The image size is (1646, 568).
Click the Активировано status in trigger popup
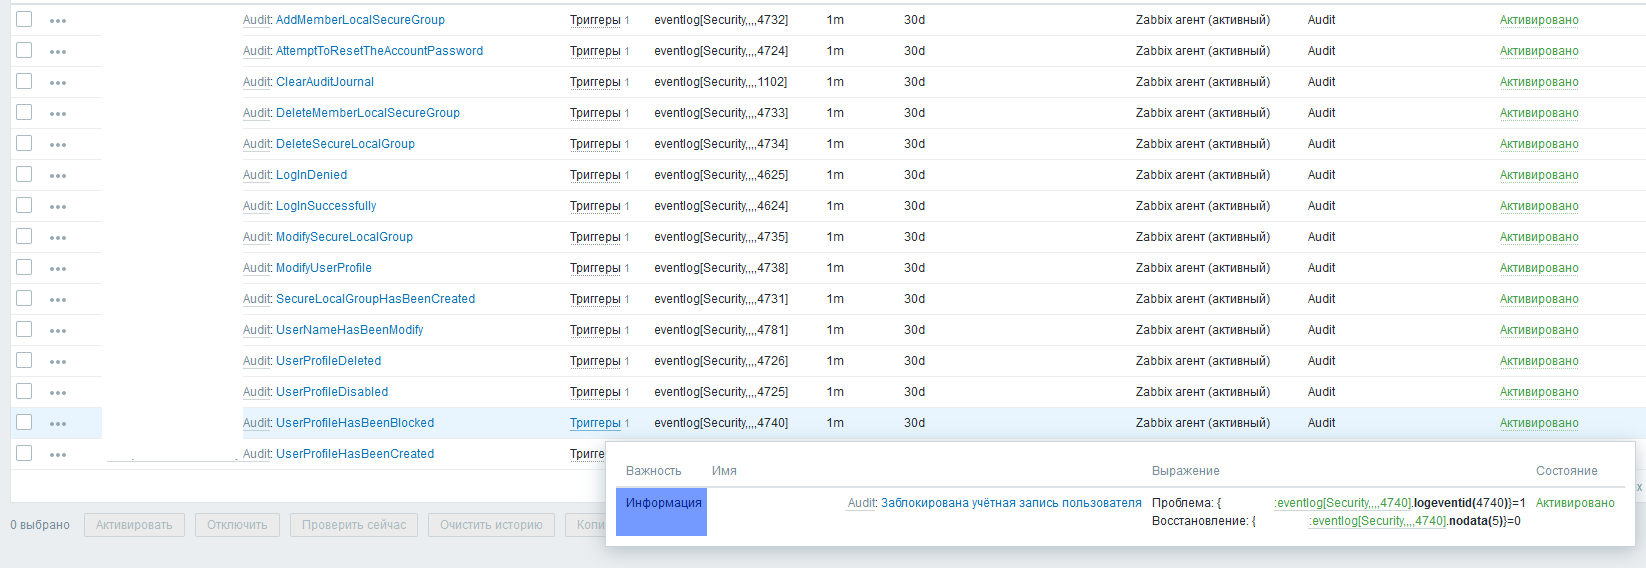click(1575, 503)
